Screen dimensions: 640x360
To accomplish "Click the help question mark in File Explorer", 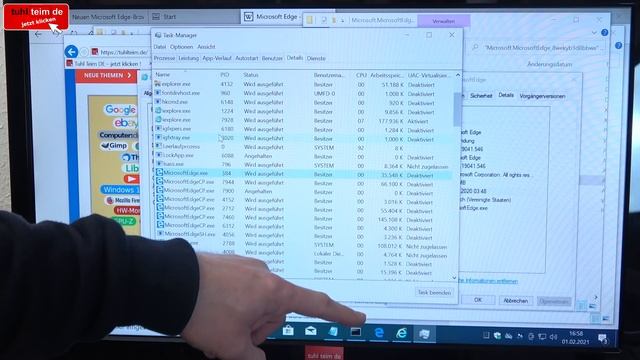I will (x=604, y=32).
